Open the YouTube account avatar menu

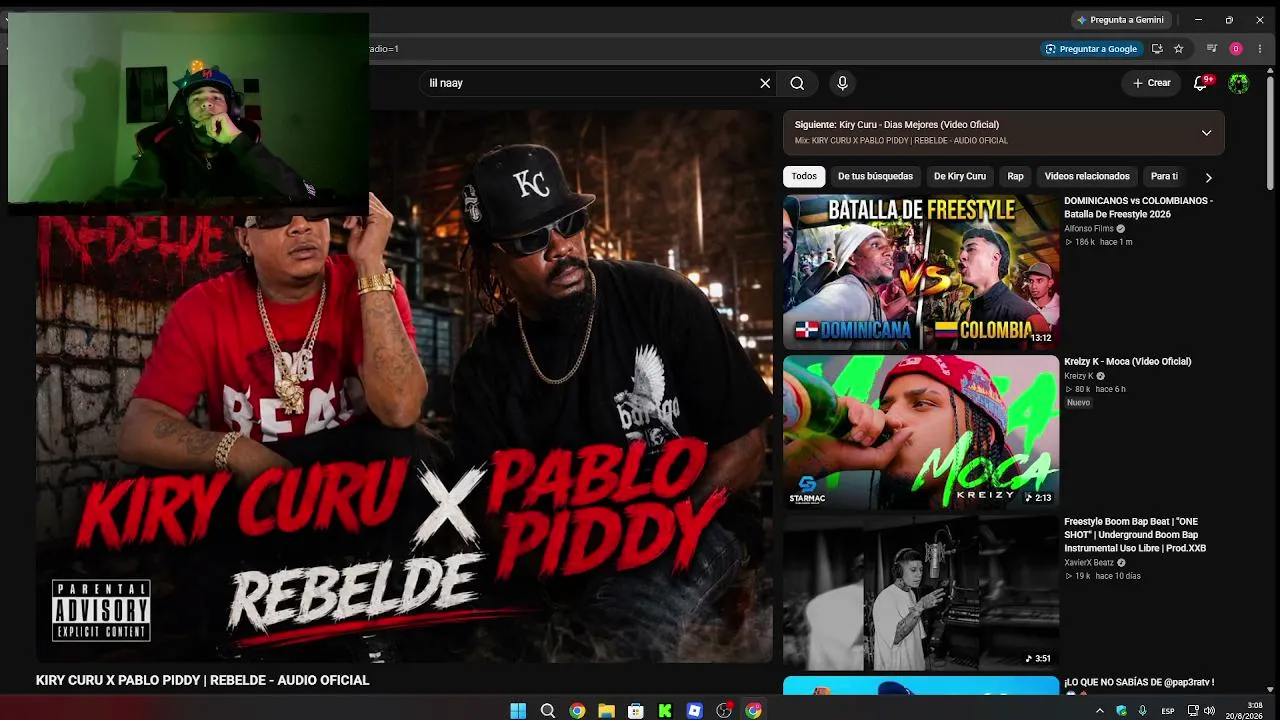pos(1238,83)
